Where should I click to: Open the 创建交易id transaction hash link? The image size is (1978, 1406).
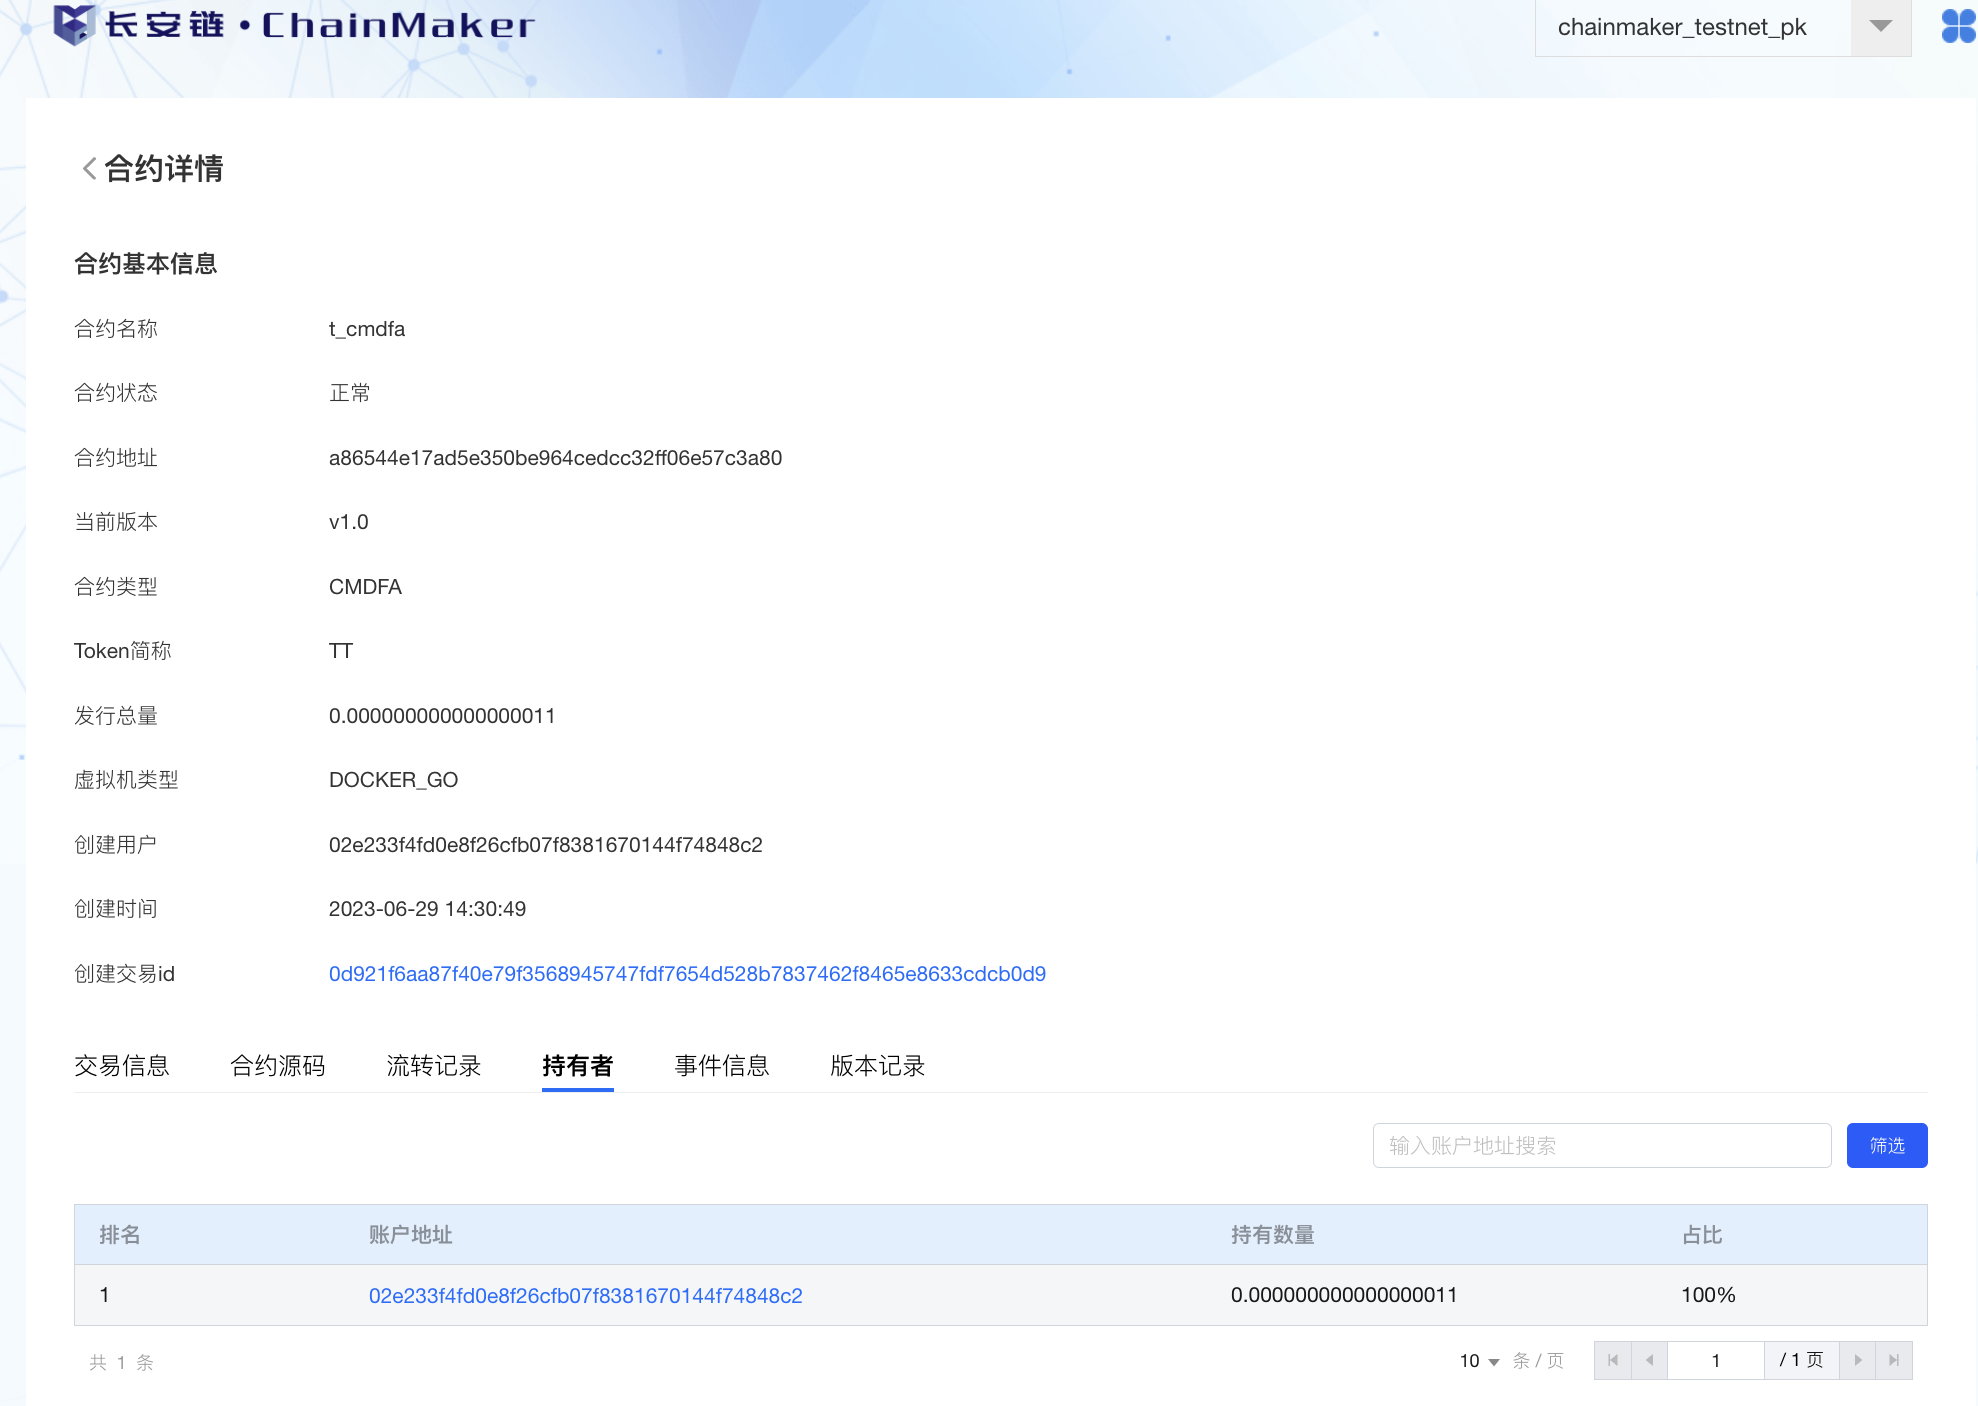[687, 974]
